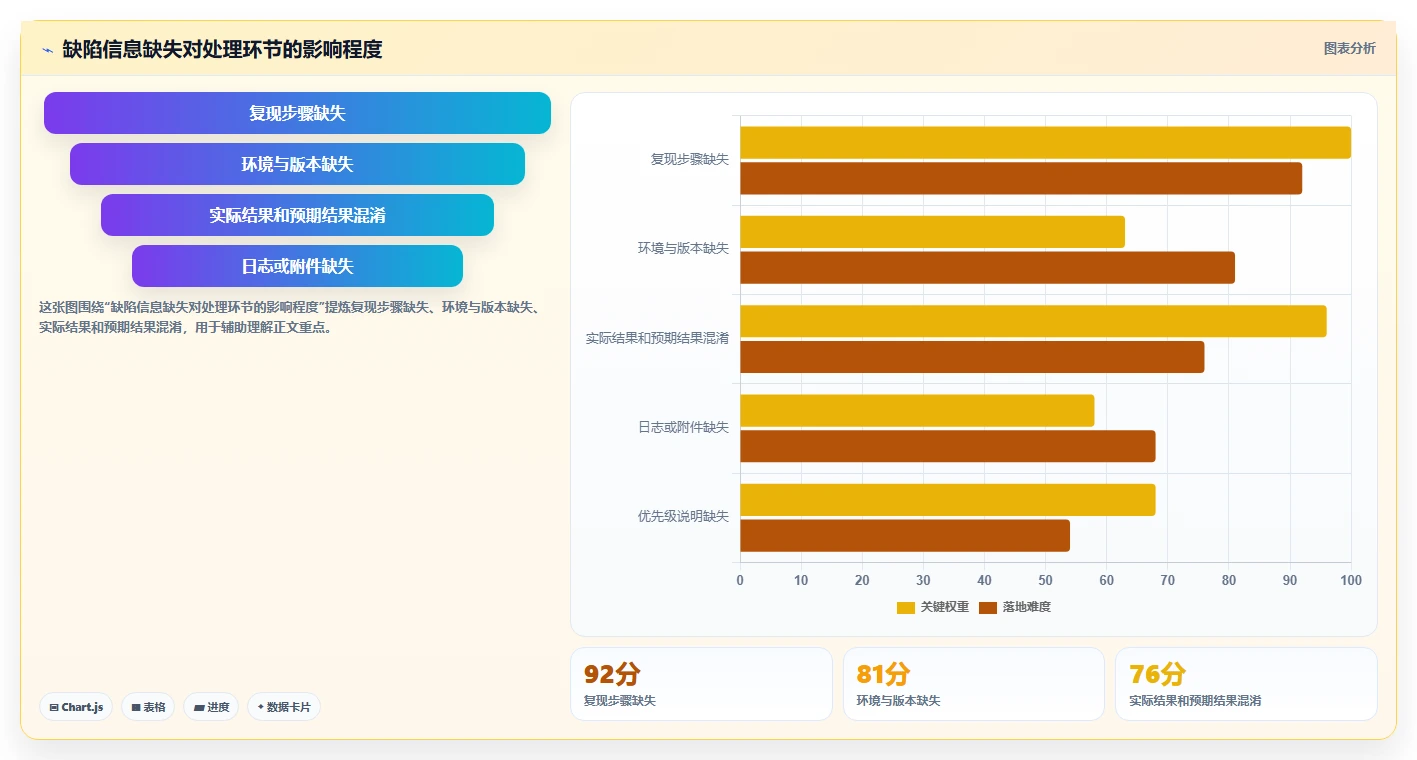The width and height of the screenshot is (1417, 760).
Task: Click the brown 落地难度 bar for 环境与版本缺失
Action: pos(987,268)
